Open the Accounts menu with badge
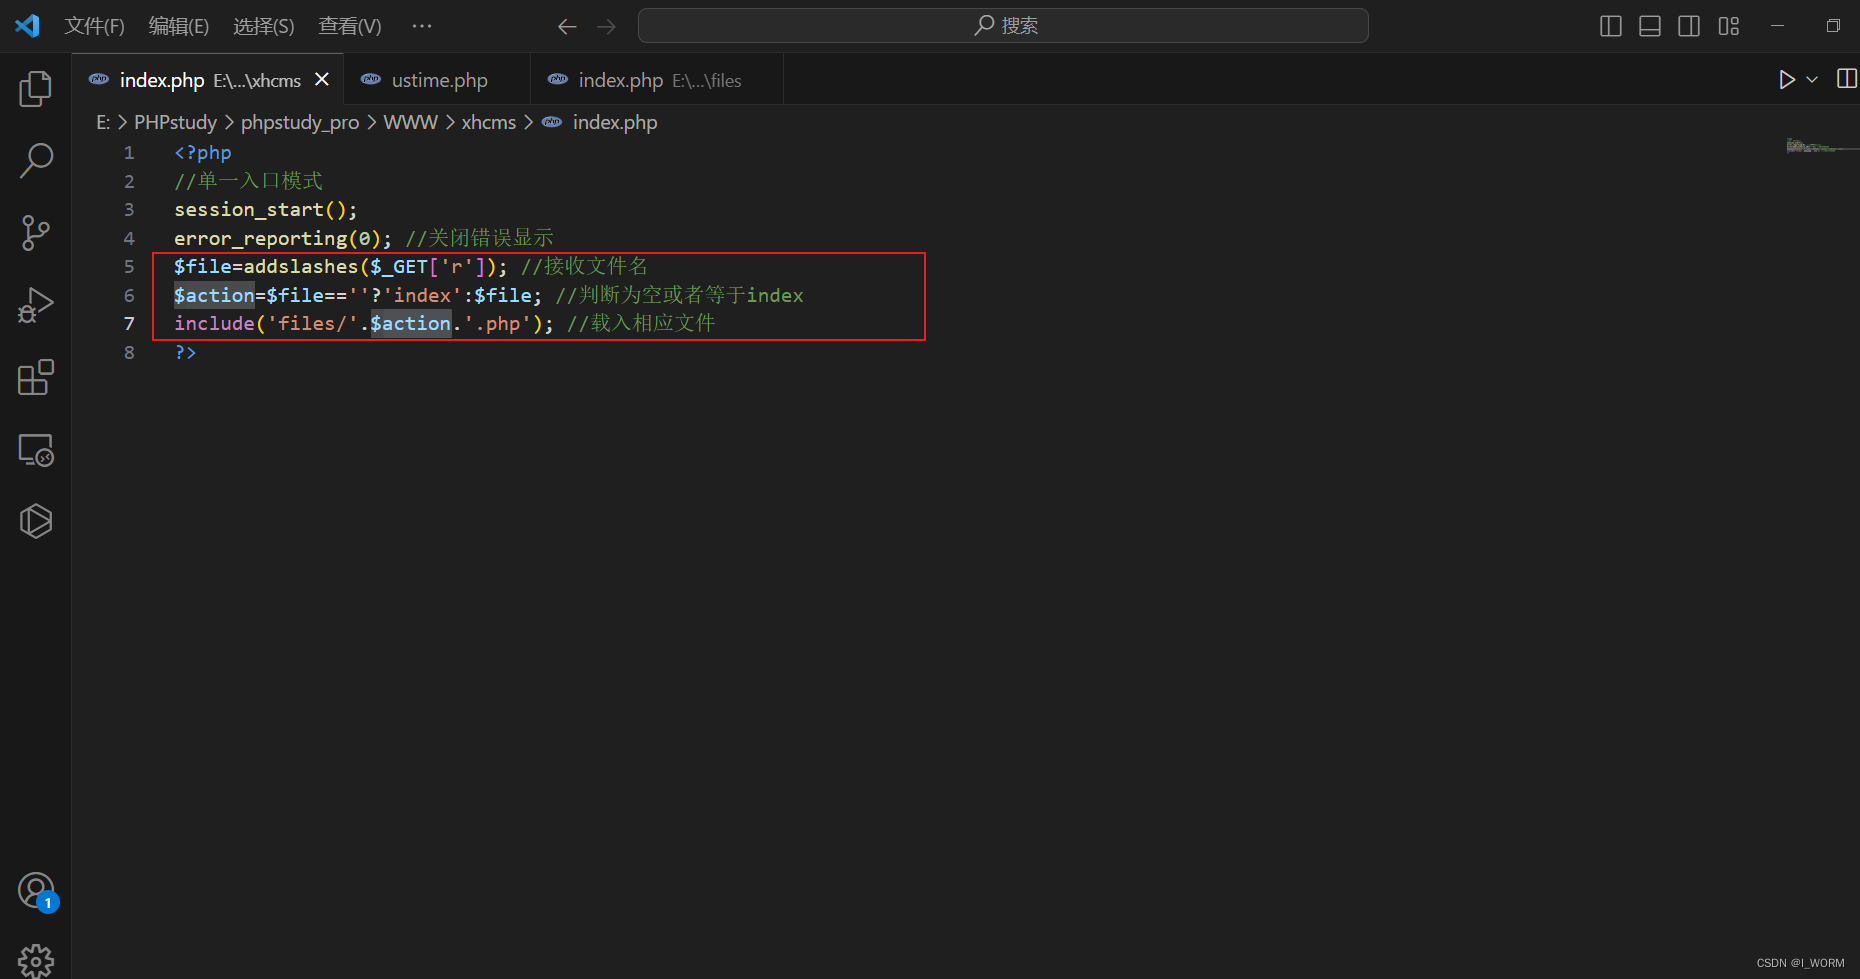The image size is (1860, 979). 37,890
